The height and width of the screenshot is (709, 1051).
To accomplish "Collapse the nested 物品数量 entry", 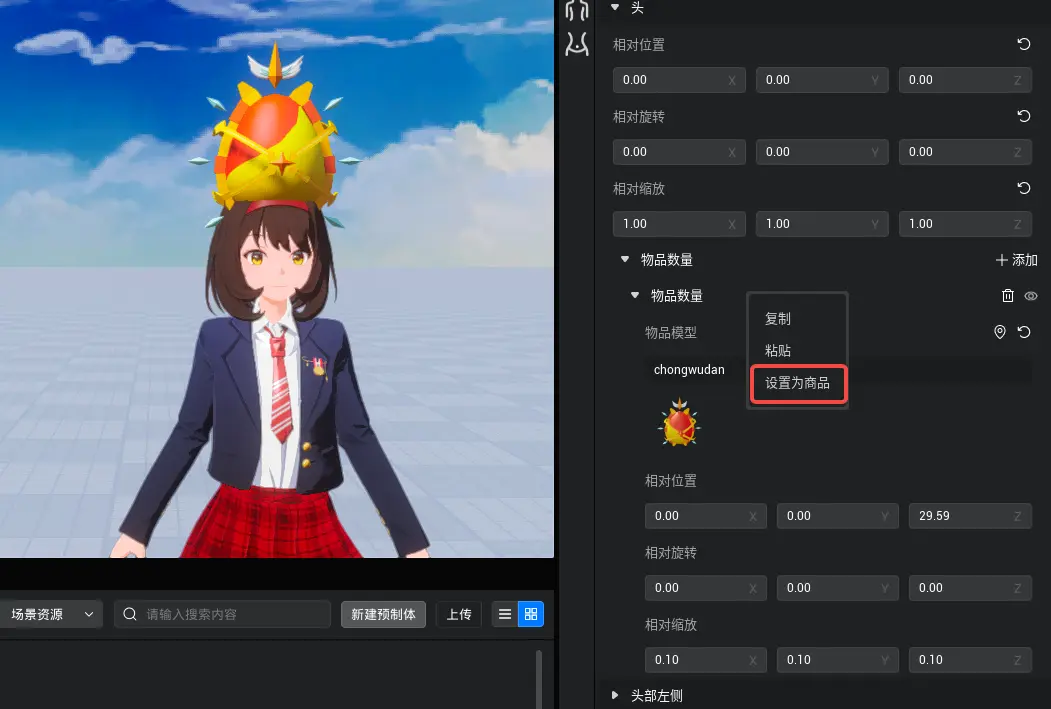I will (x=635, y=295).
